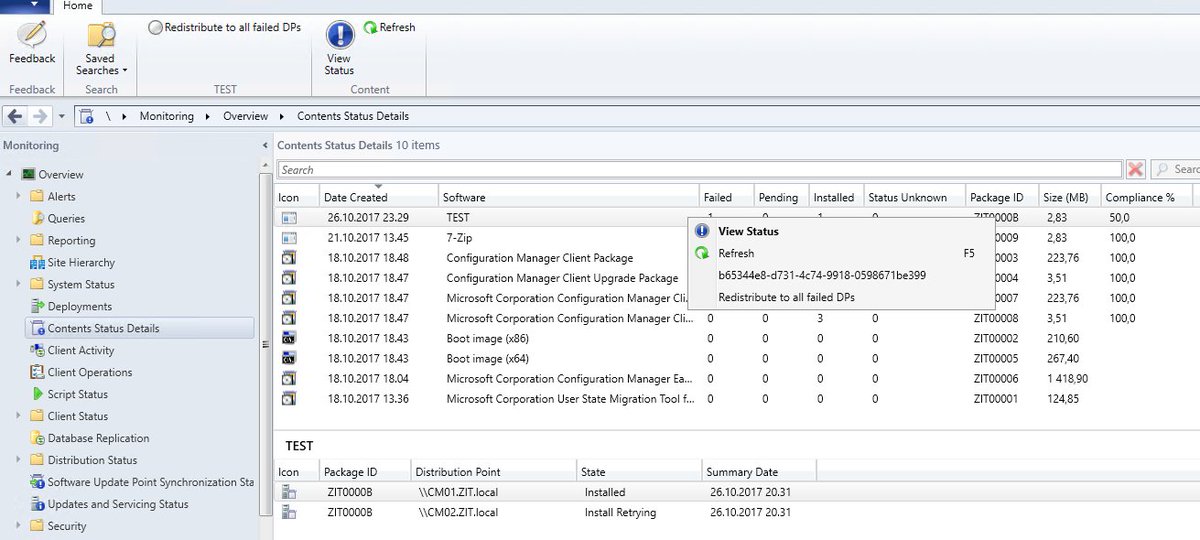Select Configuration Manager Client Upgrade Package row
The image size is (1200, 540).
pos(737,278)
